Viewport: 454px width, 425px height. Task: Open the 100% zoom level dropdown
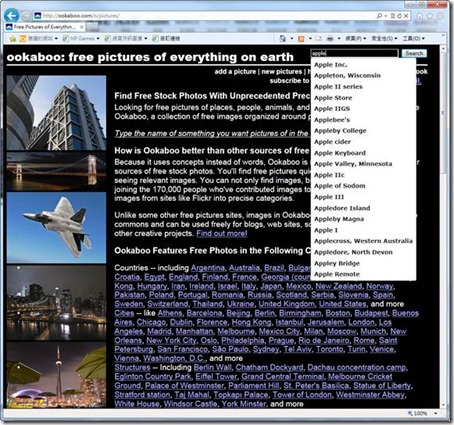[x=436, y=413]
